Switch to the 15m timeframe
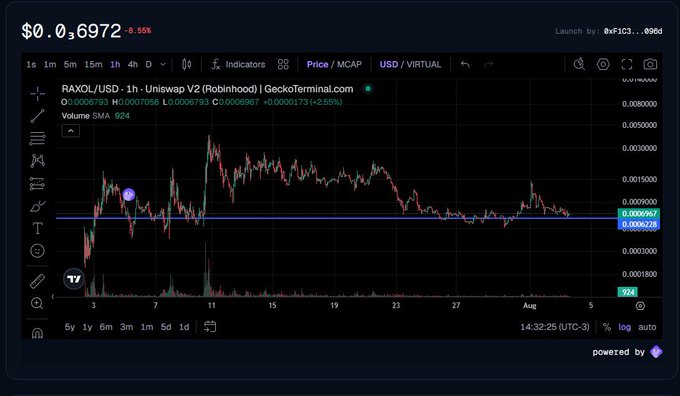This screenshot has width=680, height=396. point(93,65)
